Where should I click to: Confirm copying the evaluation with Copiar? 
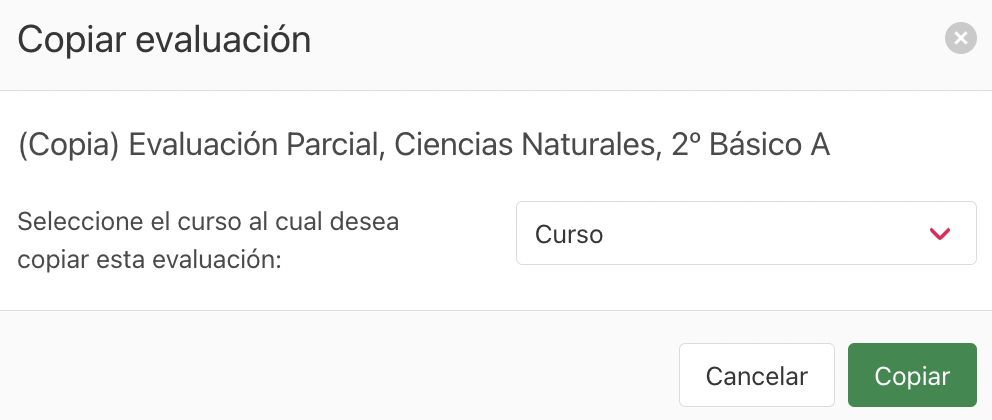(x=912, y=375)
